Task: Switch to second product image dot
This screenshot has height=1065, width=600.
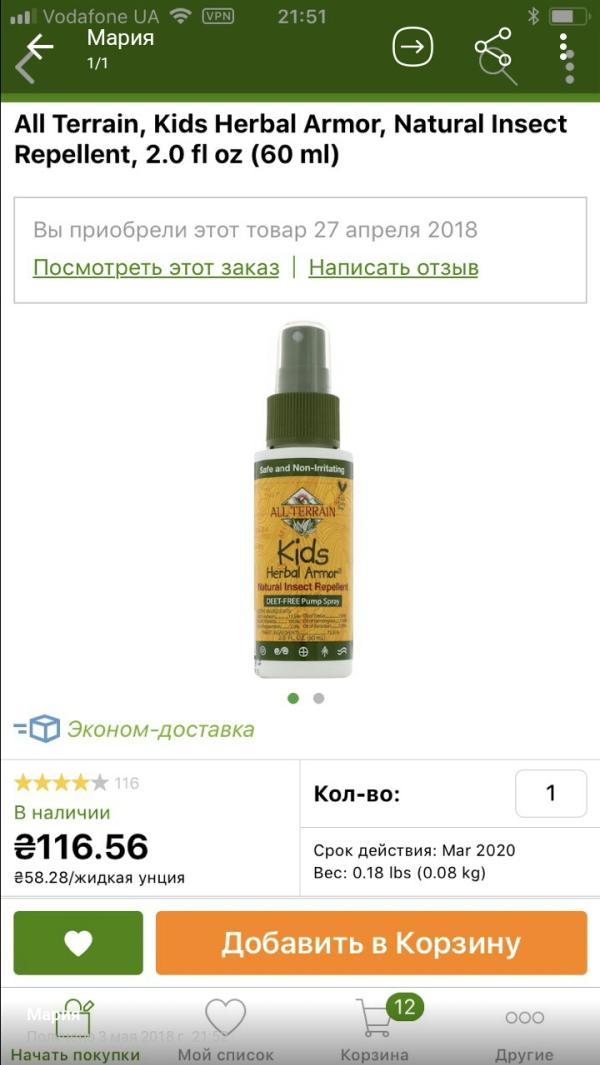Action: point(319,698)
